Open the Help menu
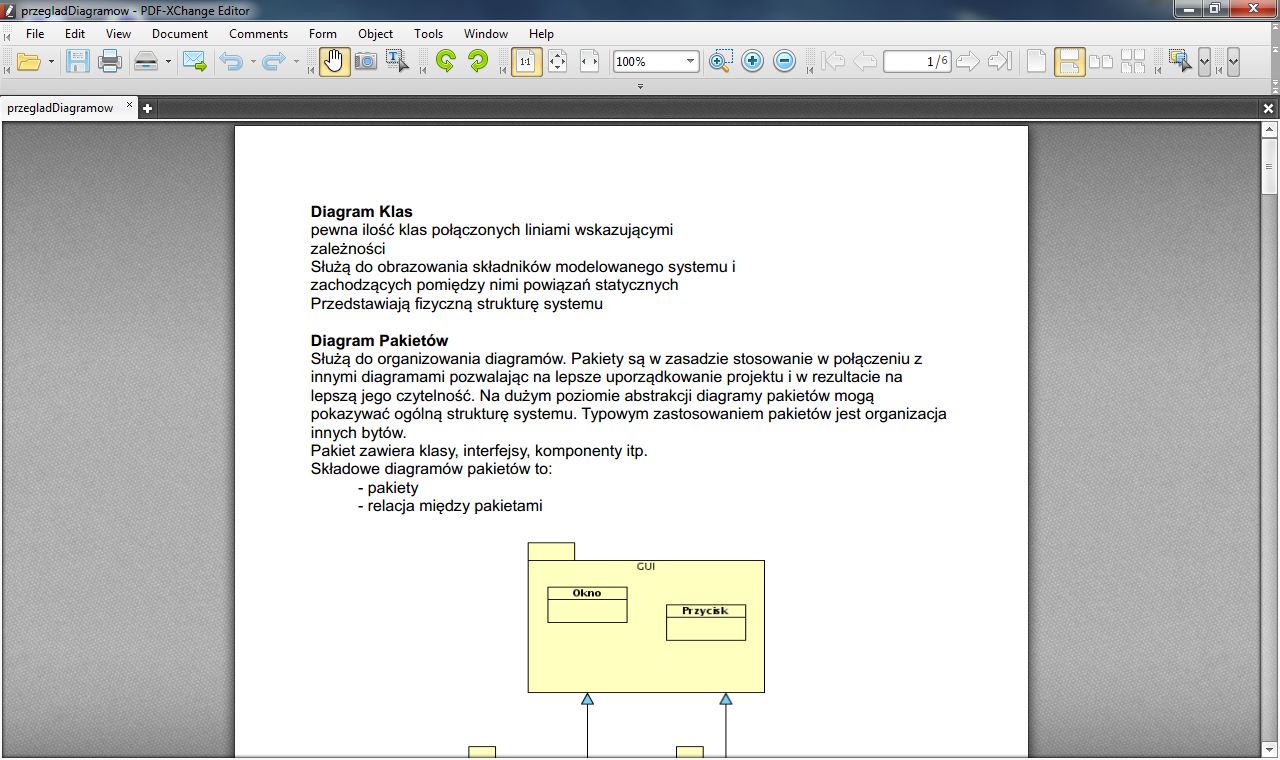Screen dimensions: 1280x760 [x=541, y=34]
